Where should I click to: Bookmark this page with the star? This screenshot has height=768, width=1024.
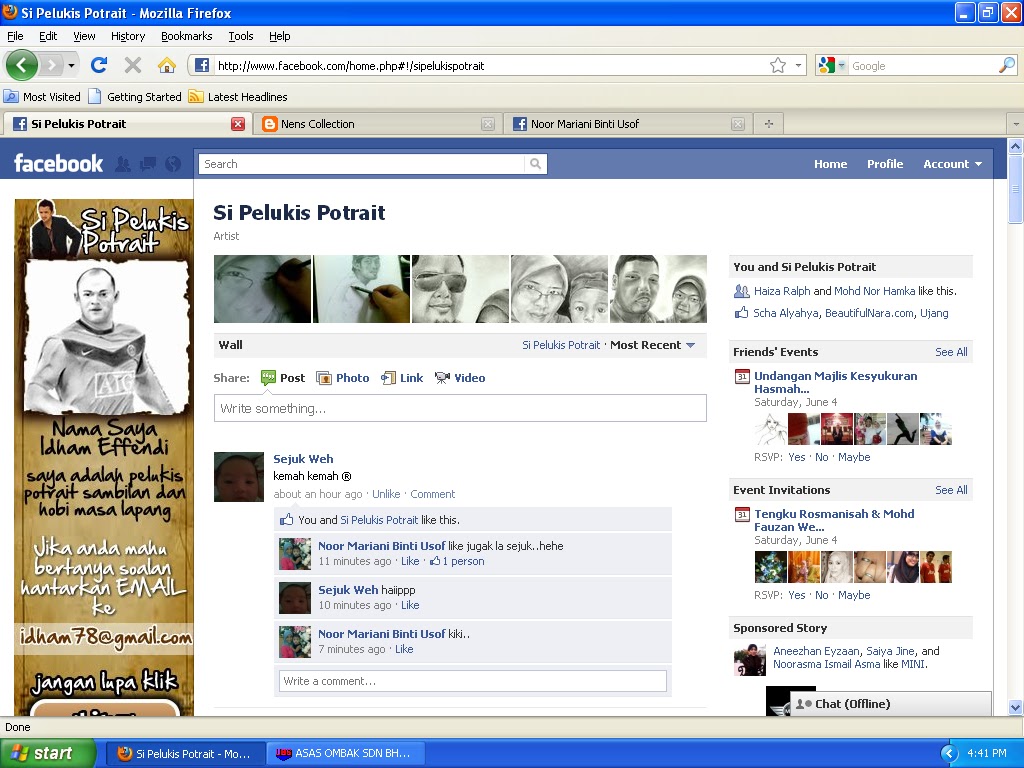(777, 65)
